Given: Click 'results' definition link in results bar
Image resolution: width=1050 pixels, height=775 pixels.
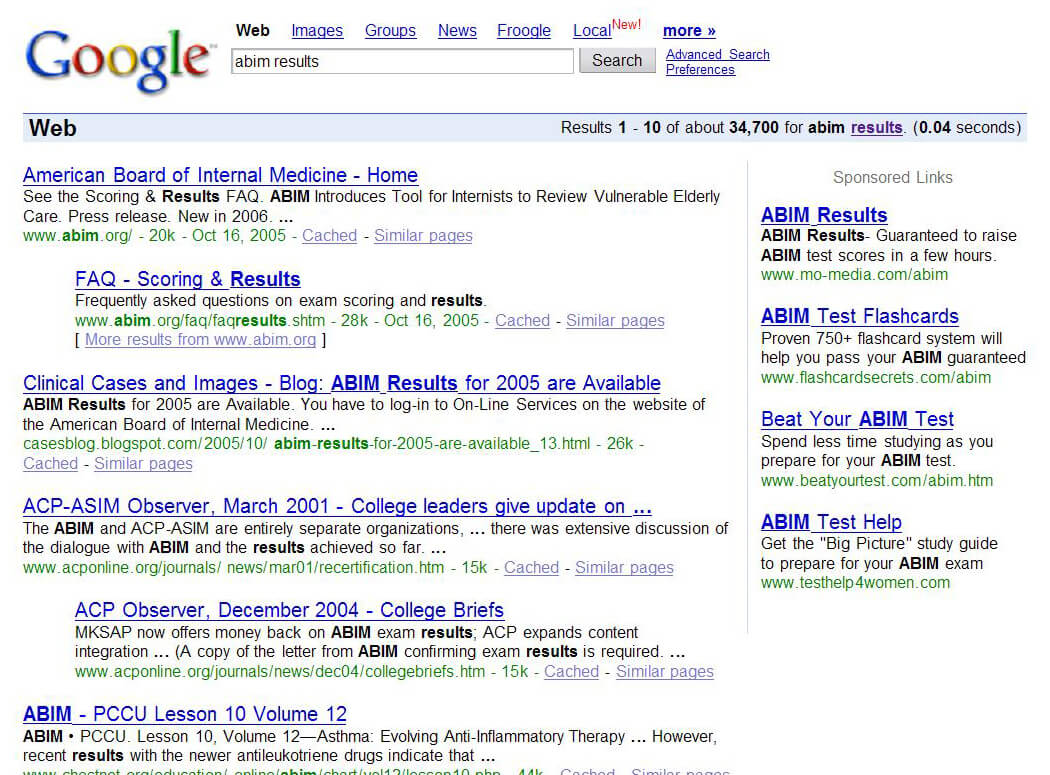Looking at the screenshot, I should pyautogui.click(x=877, y=127).
